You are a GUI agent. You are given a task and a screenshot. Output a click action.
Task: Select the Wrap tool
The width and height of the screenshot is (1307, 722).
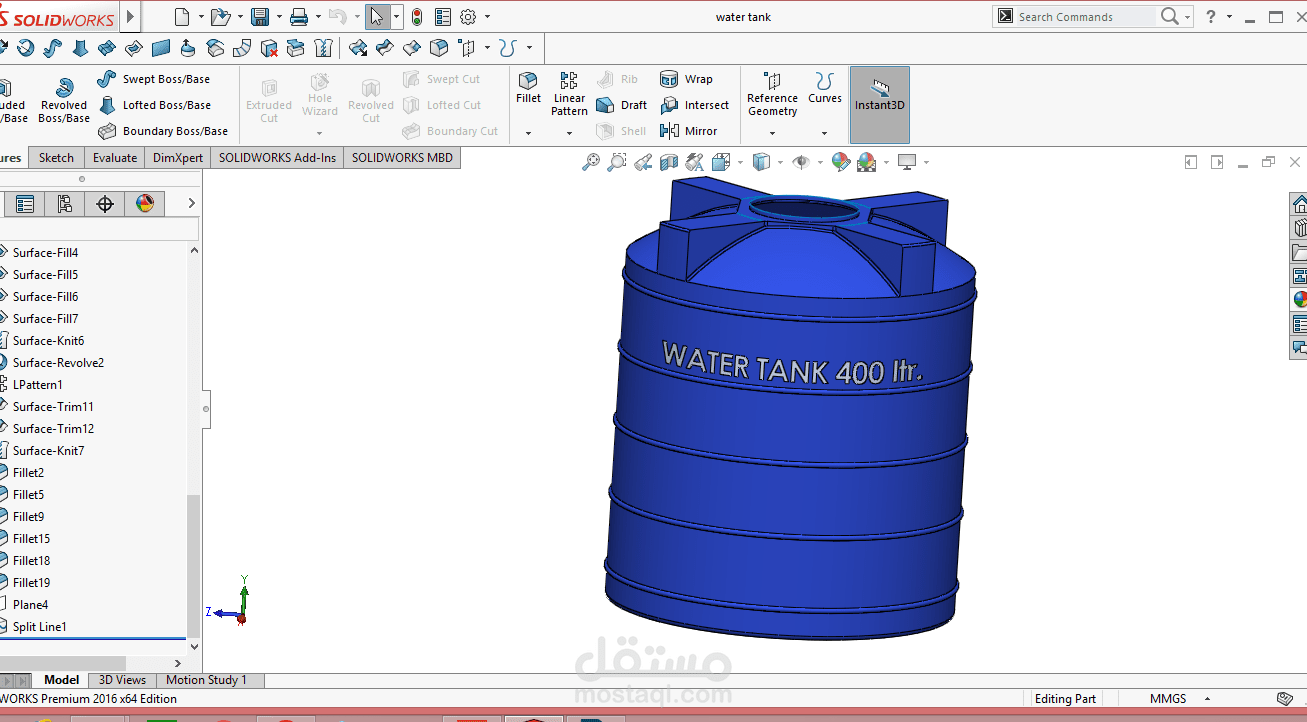click(686, 79)
